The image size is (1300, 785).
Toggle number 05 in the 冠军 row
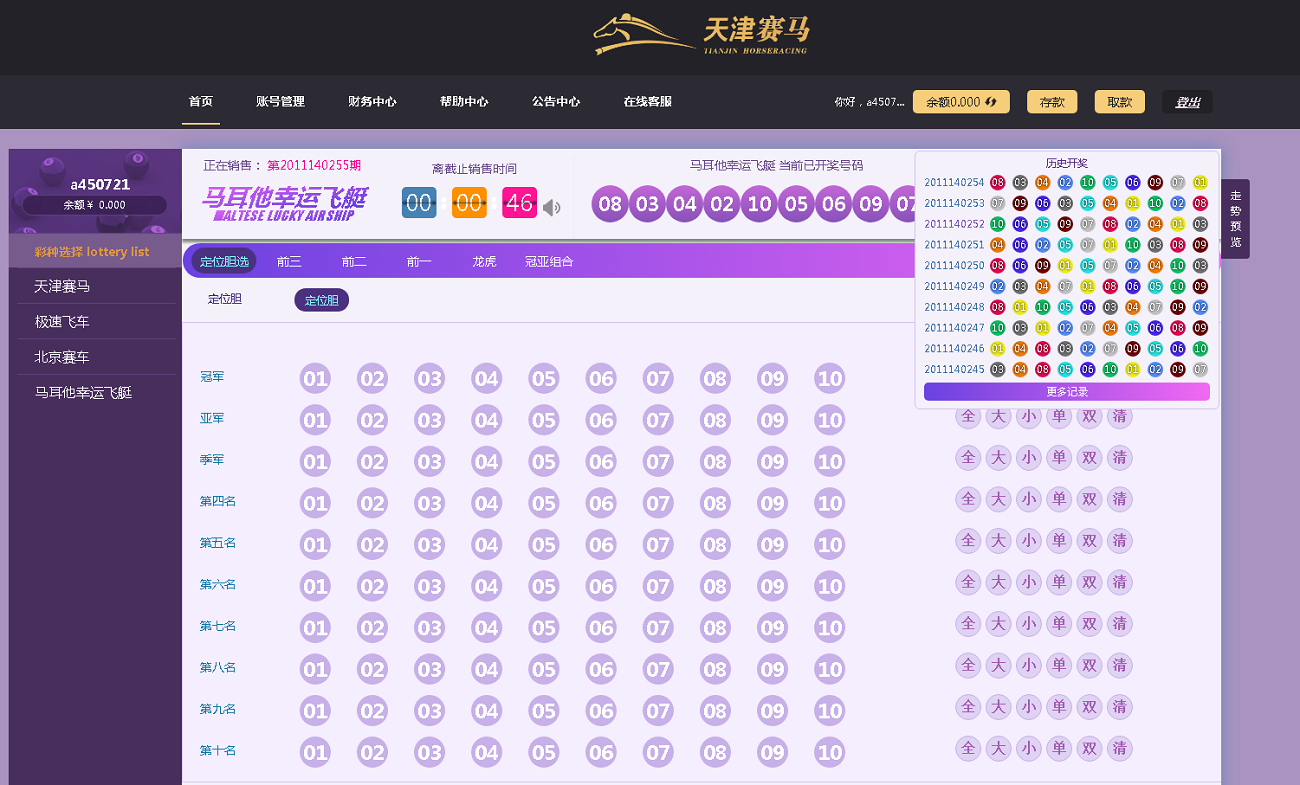tap(543, 379)
